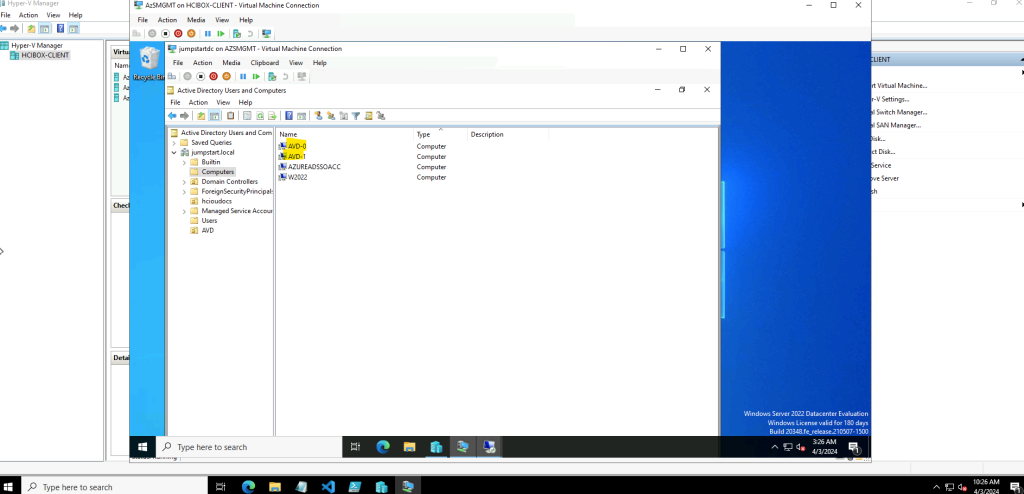Viewport: 1024px width, 494px height.
Task: Click the filter funnel icon in Active Directory toolbar
Action: point(356,116)
